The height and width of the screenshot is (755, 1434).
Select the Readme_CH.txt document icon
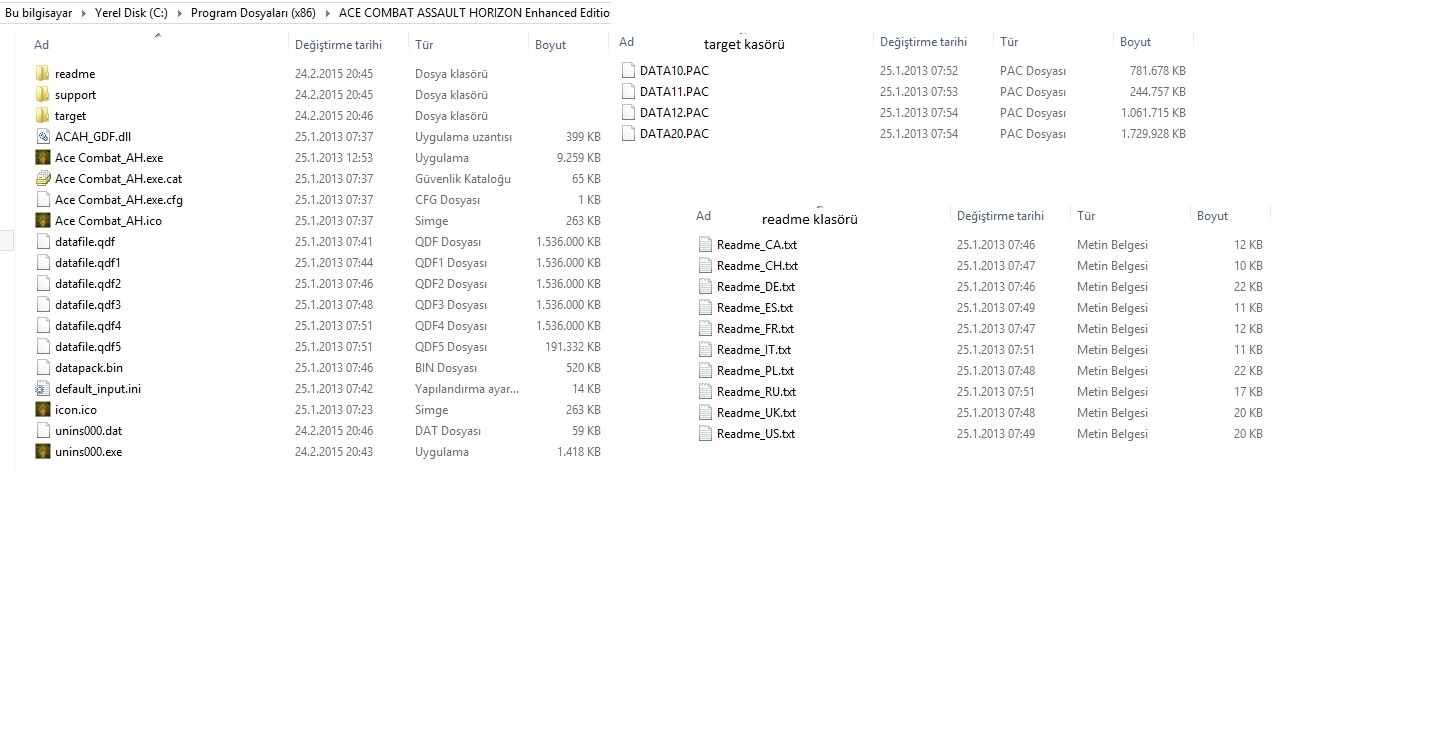tap(705, 265)
